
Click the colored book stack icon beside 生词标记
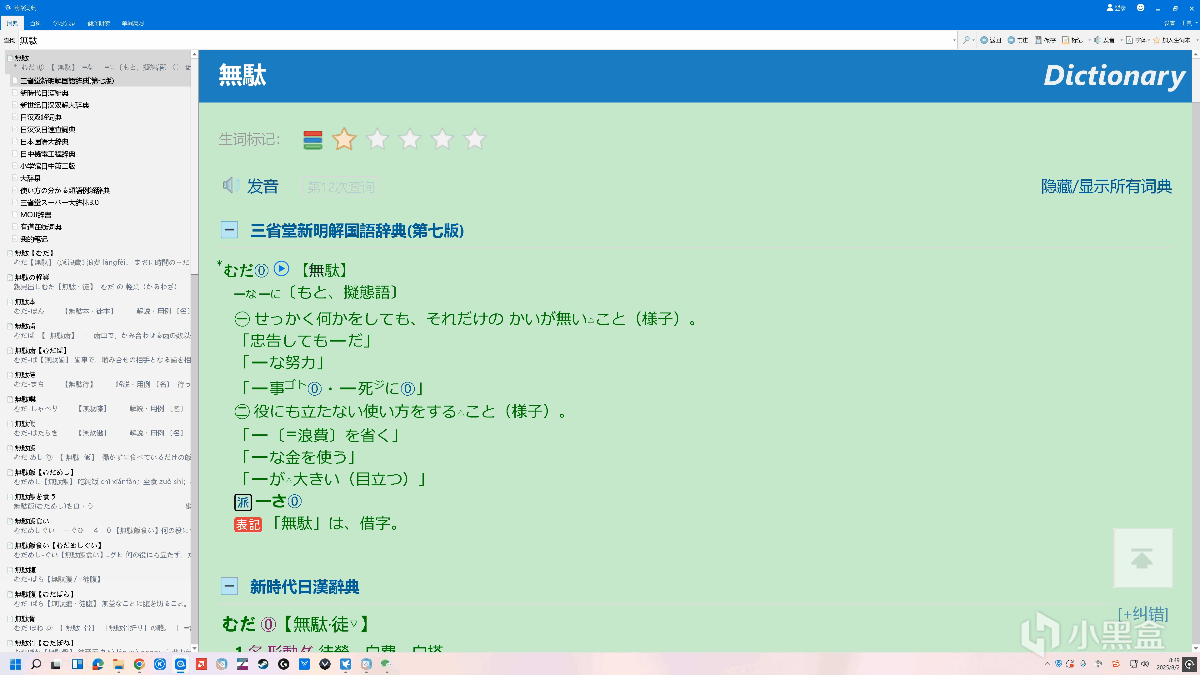click(x=313, y=140)
